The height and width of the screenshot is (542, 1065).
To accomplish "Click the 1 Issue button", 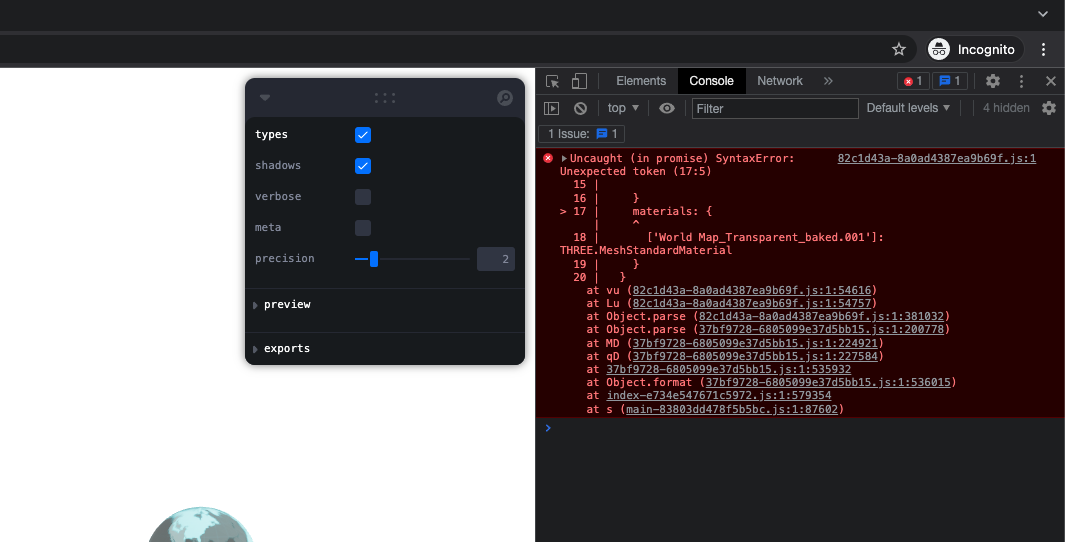I will [x=582, y=134].
